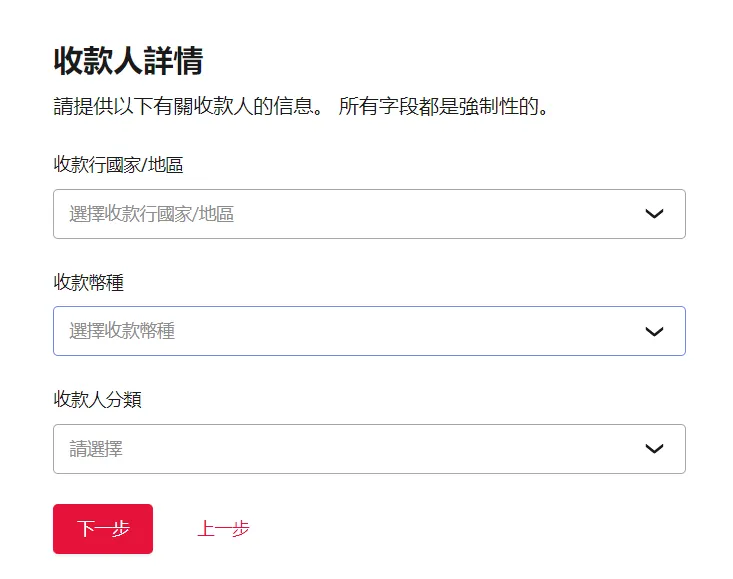Focus the blue-outlined currency selection box

(x=369, y=331)
